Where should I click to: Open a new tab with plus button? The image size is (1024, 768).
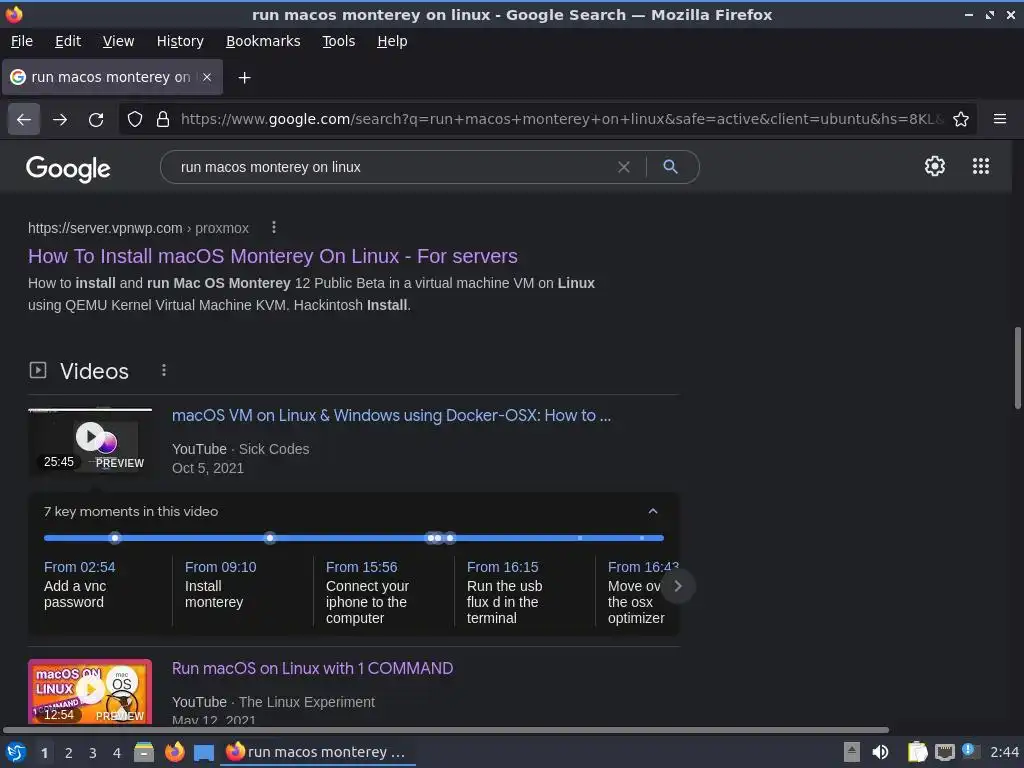coord(244,78)
